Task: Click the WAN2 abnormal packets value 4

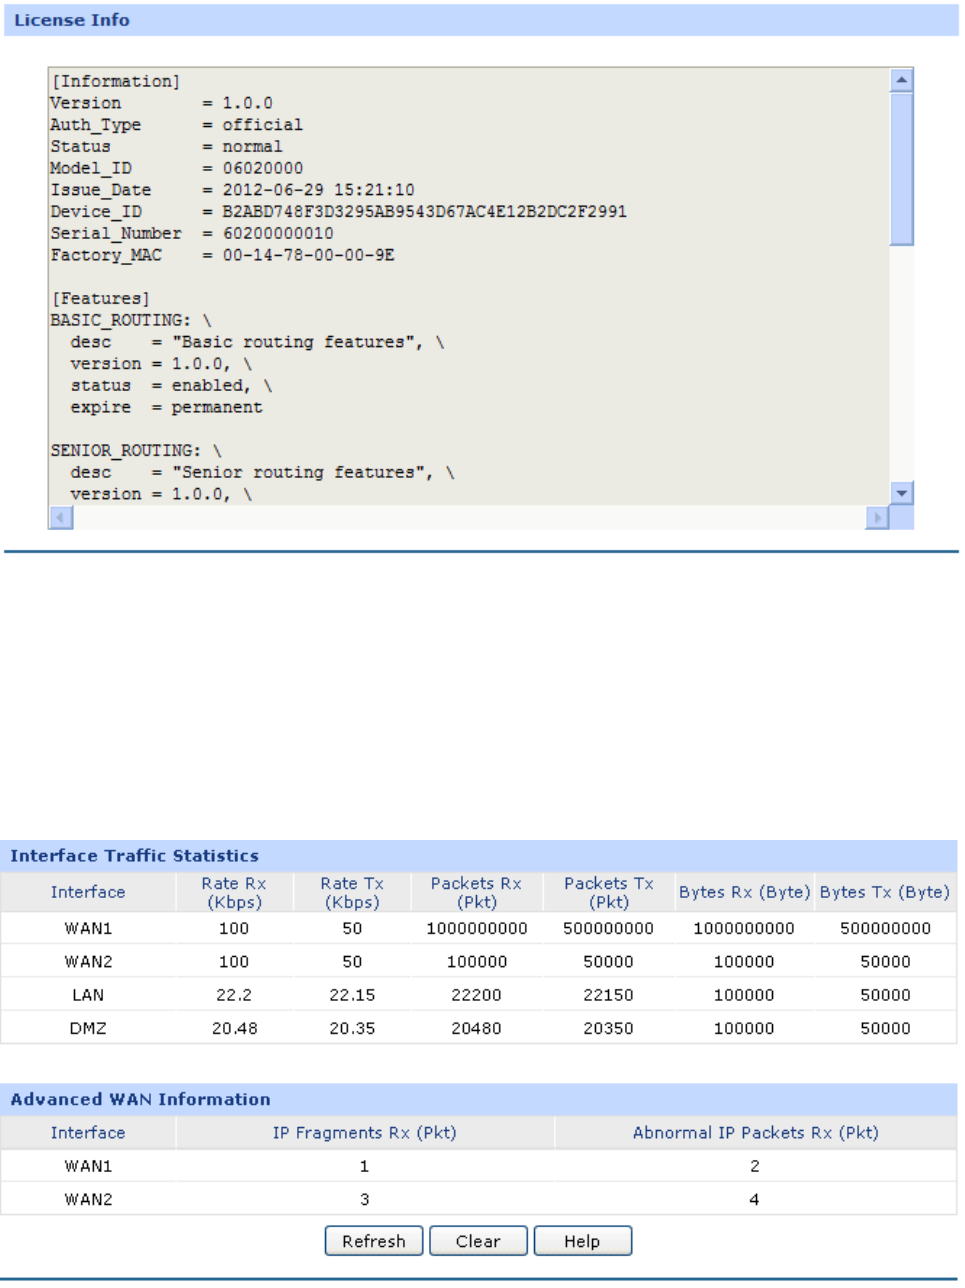Action: coord(755,1199)
